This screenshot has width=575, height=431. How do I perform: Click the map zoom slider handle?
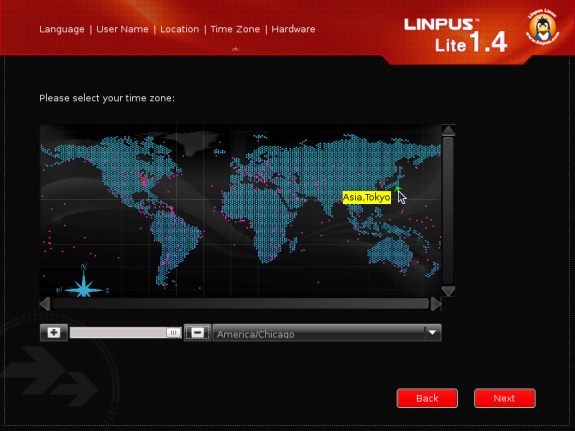(x=173, y=333)
